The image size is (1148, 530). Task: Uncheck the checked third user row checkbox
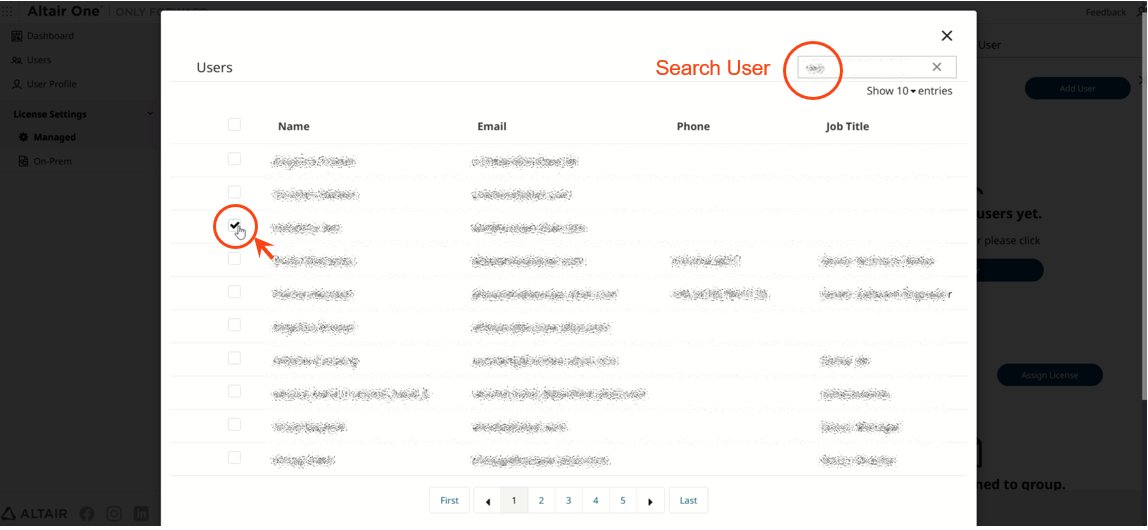234,225
